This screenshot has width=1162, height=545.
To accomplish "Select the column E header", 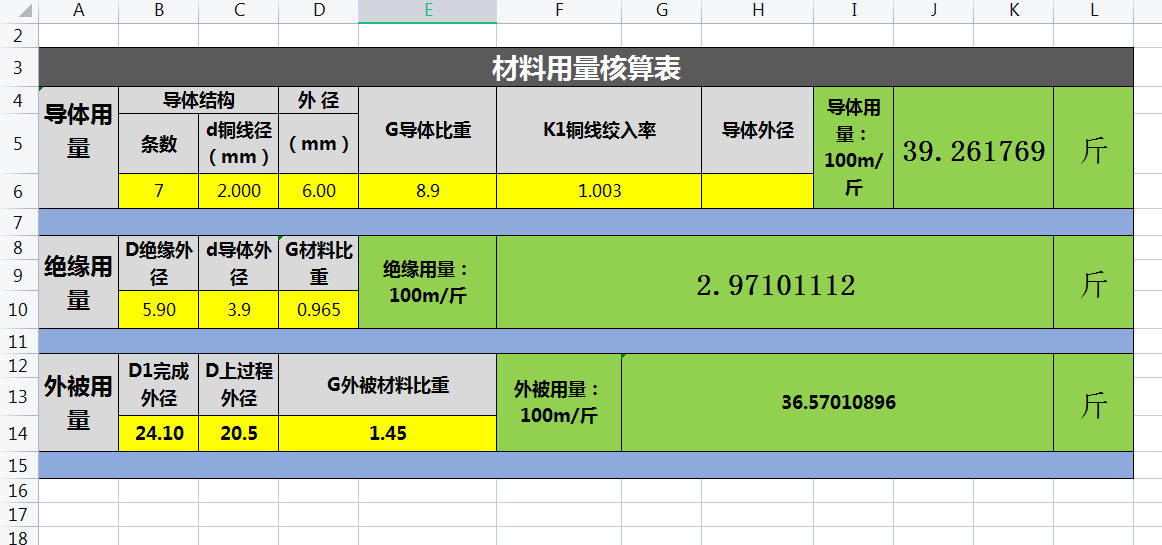I will pyautogui.click(x=427, y=11).
